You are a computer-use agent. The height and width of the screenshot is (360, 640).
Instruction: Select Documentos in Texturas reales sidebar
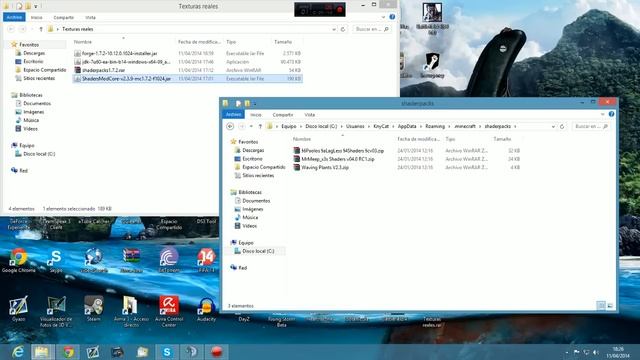click(37, 104)
